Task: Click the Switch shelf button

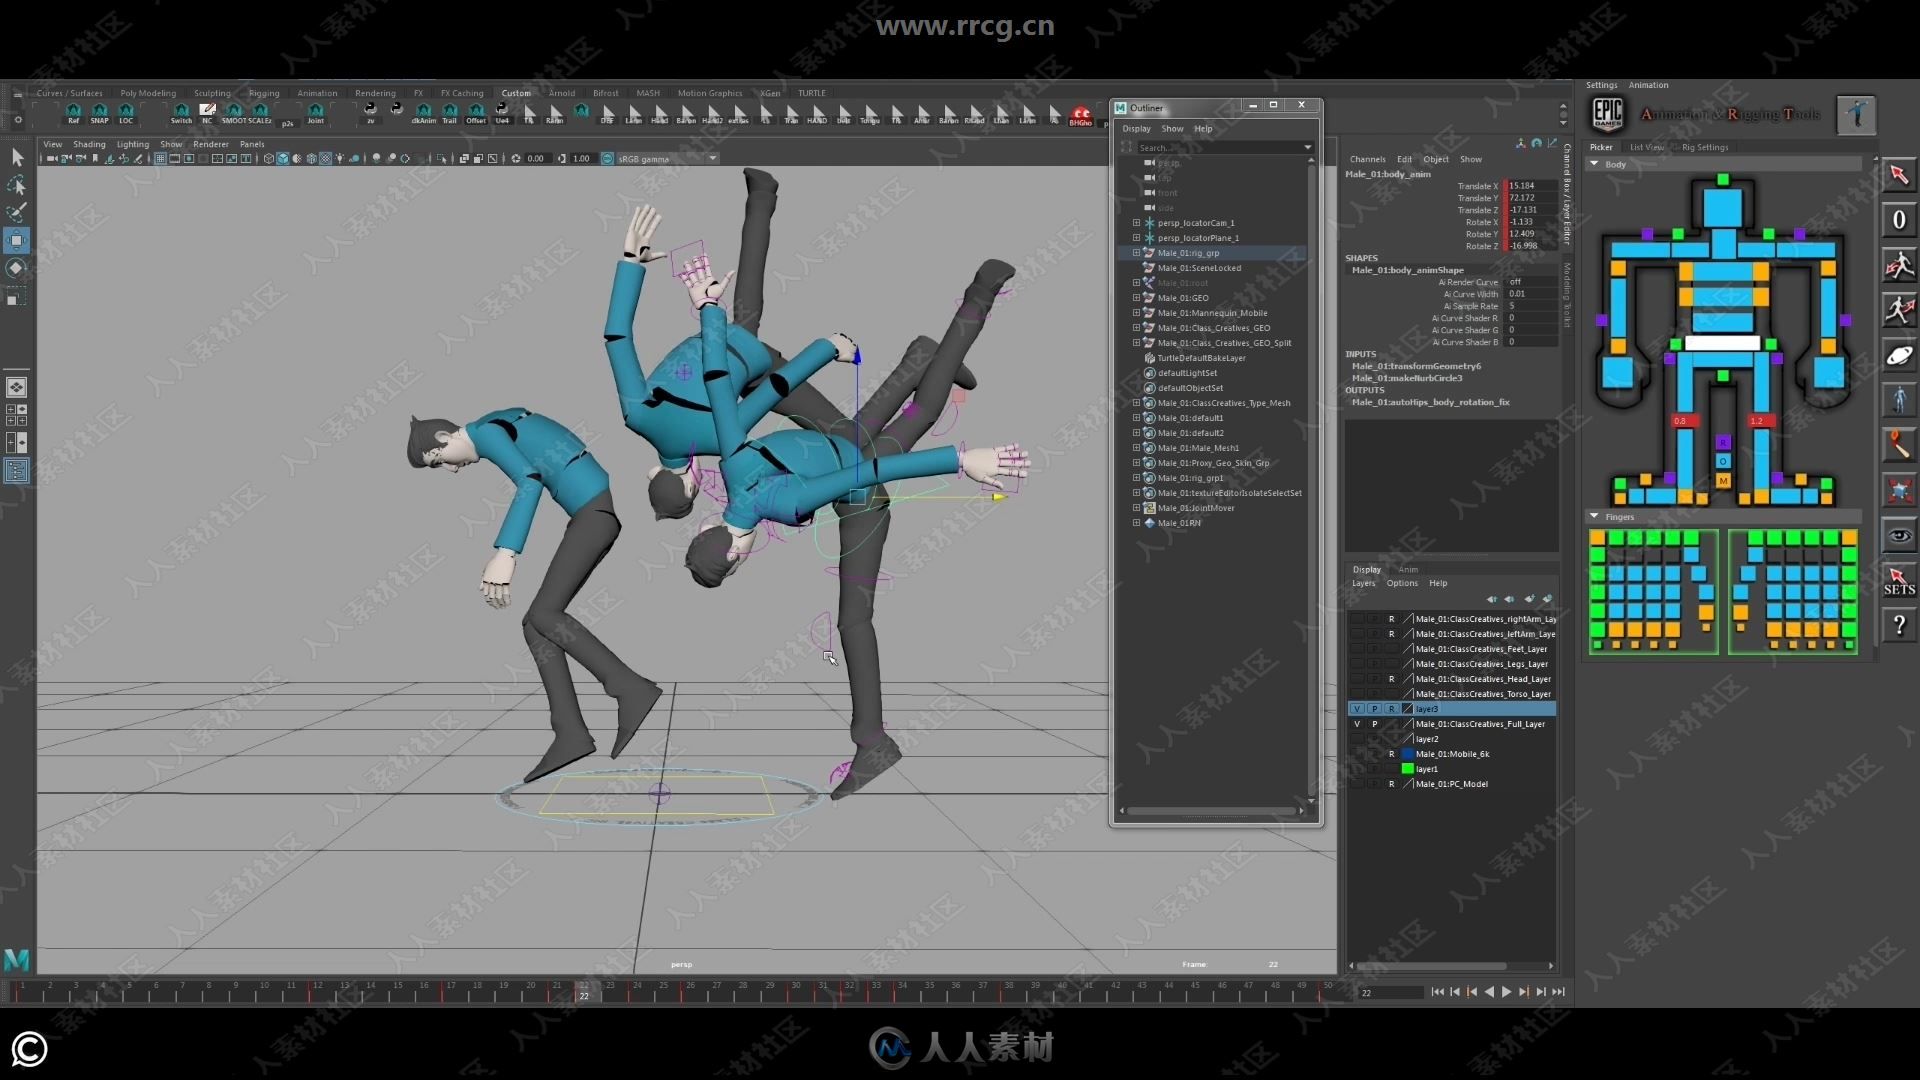Action: point(181,113)
